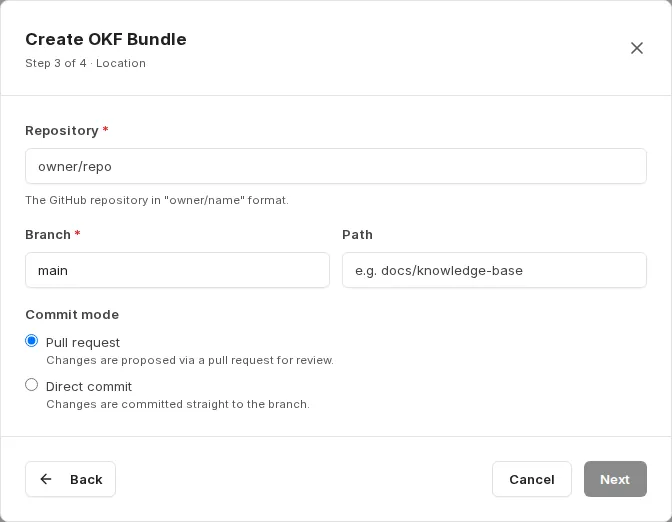Click the GitHub repository format helper text
Screen dimensions: 672x522
point(157,200)
